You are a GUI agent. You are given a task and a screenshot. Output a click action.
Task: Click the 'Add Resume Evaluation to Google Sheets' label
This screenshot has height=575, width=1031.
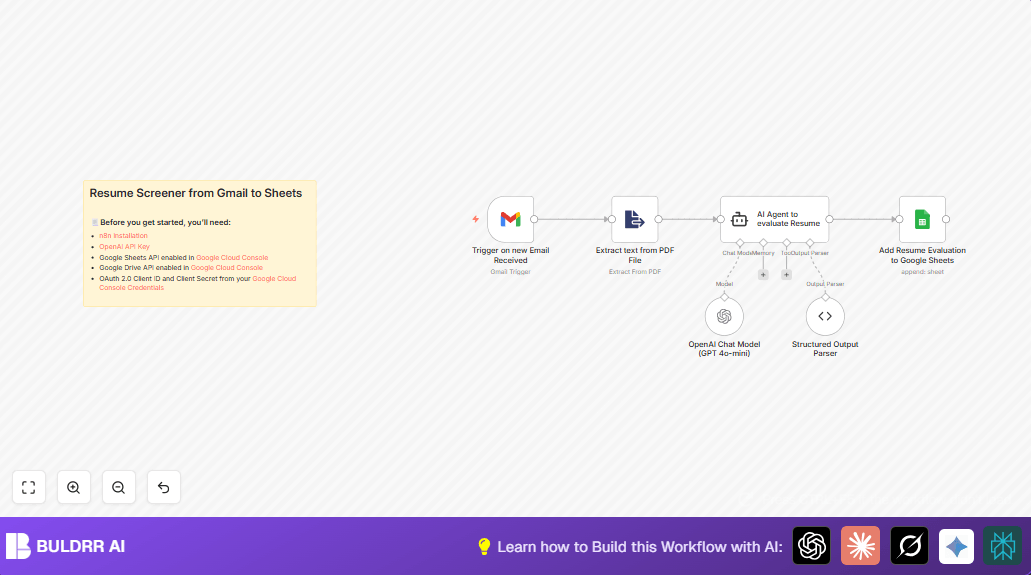coord(922,255)
